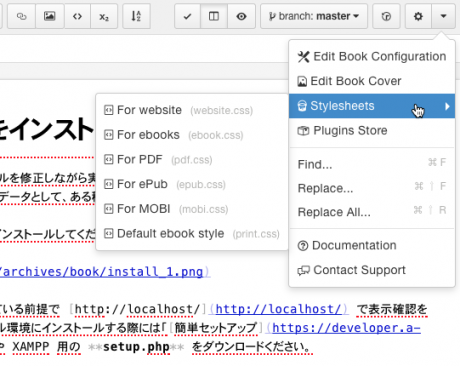Open the branch: master dropdown
This screenshot has width=460, height=366.
[314, 16]
